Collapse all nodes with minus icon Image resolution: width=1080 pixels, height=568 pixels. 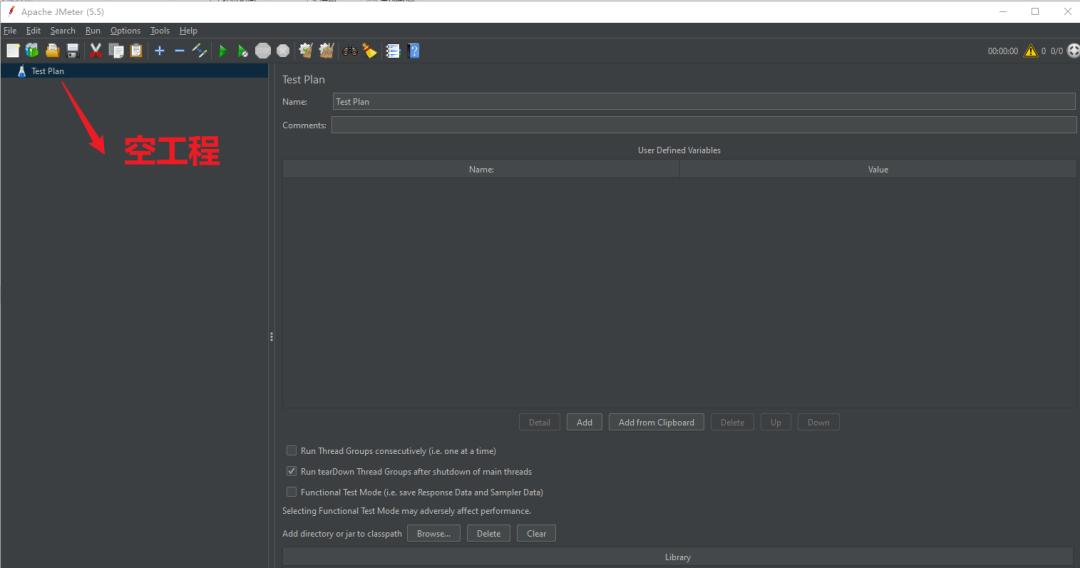click(x=180, y=51)
